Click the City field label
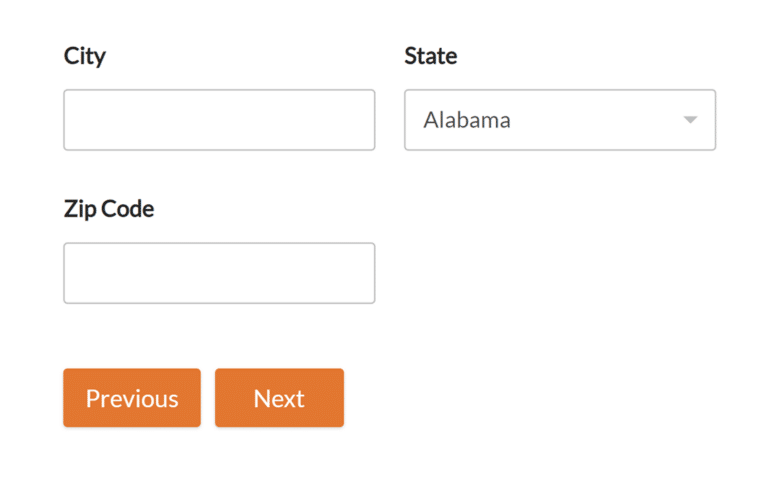The width and height of the screenshot is (768, 487). click(84, 56)
